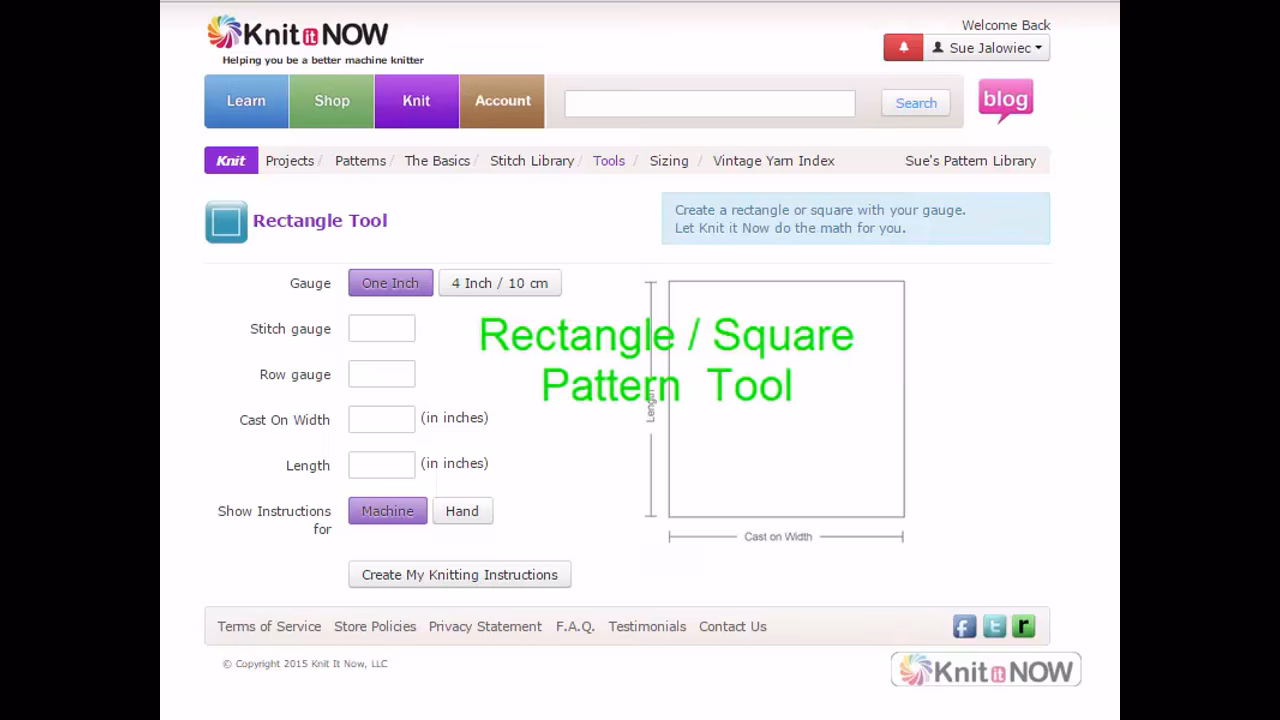Open the Testimonials footer link
Viewport: 1280px width, 720px height.
pos(647,627)
